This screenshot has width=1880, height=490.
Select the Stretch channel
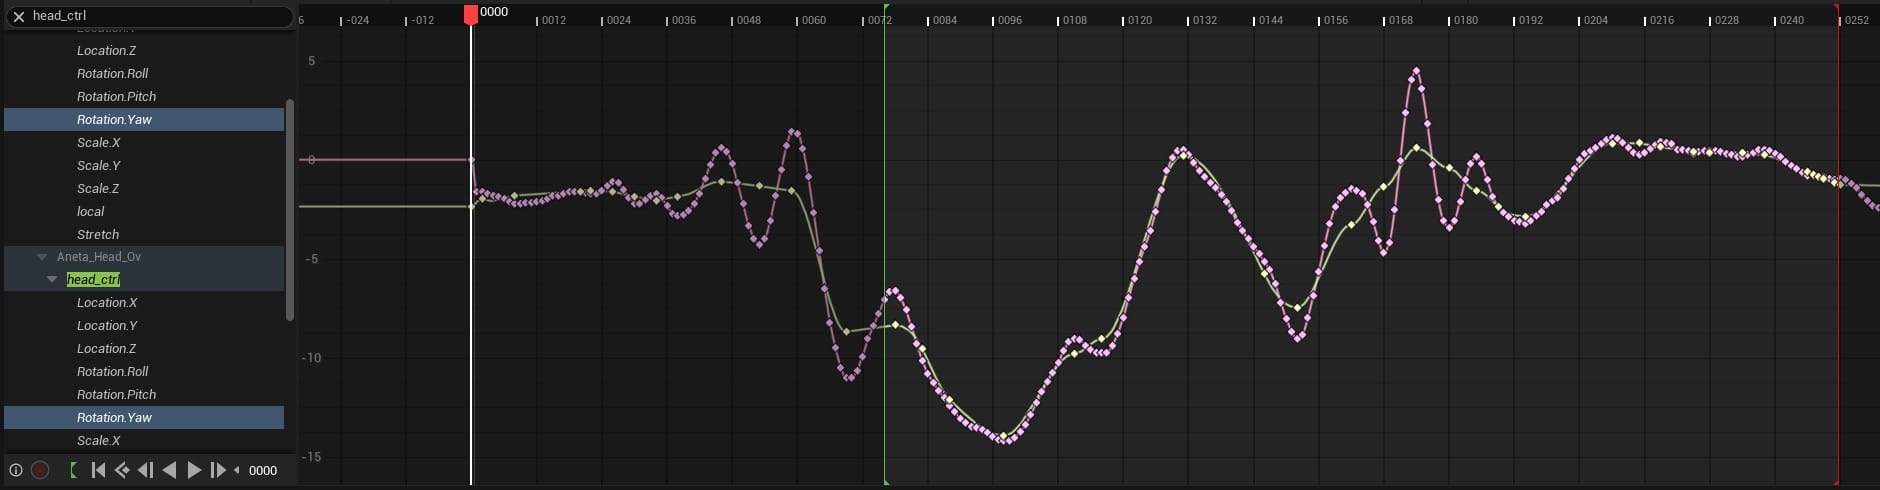pyautogui.click(x=98, y=234)
